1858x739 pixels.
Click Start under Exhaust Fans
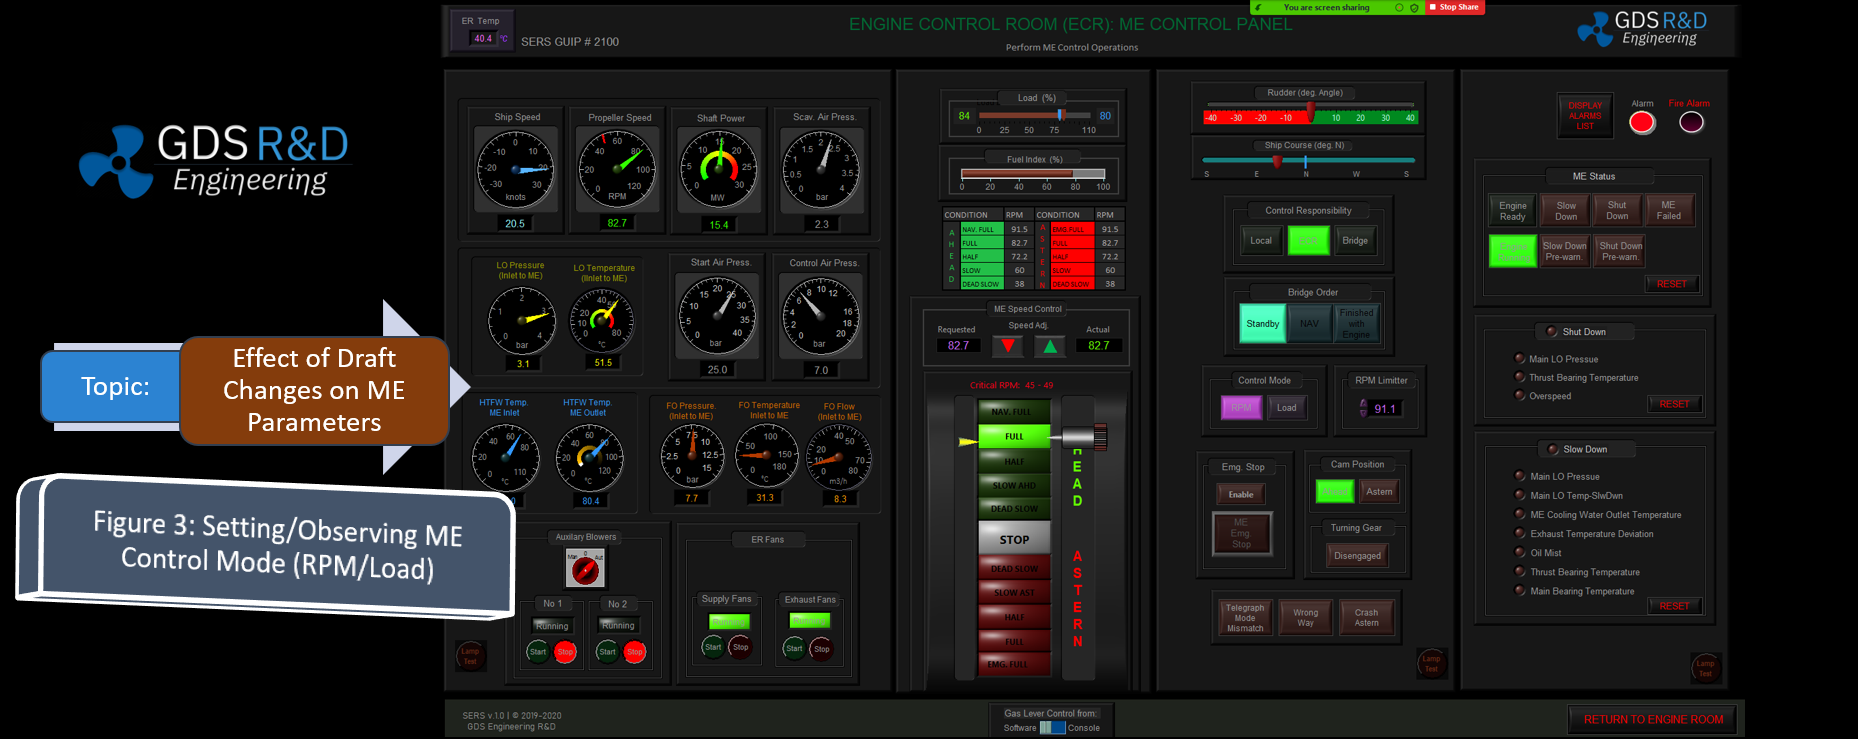coord(794,648)
